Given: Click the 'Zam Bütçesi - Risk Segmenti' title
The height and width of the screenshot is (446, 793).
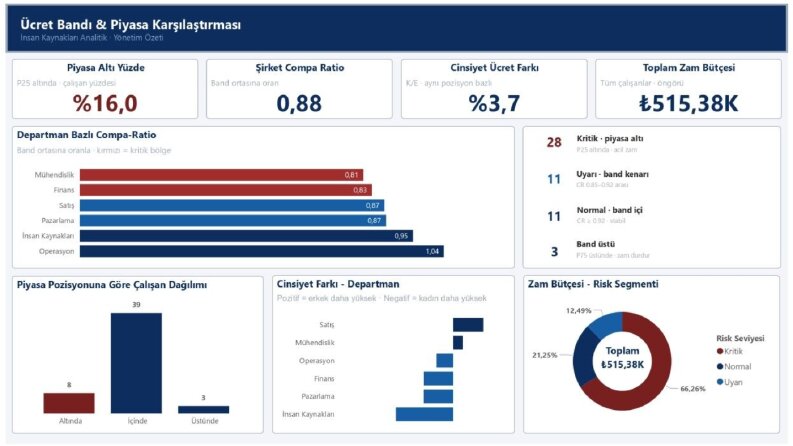Looking at the screenshot, I should (x=593, y=284).
